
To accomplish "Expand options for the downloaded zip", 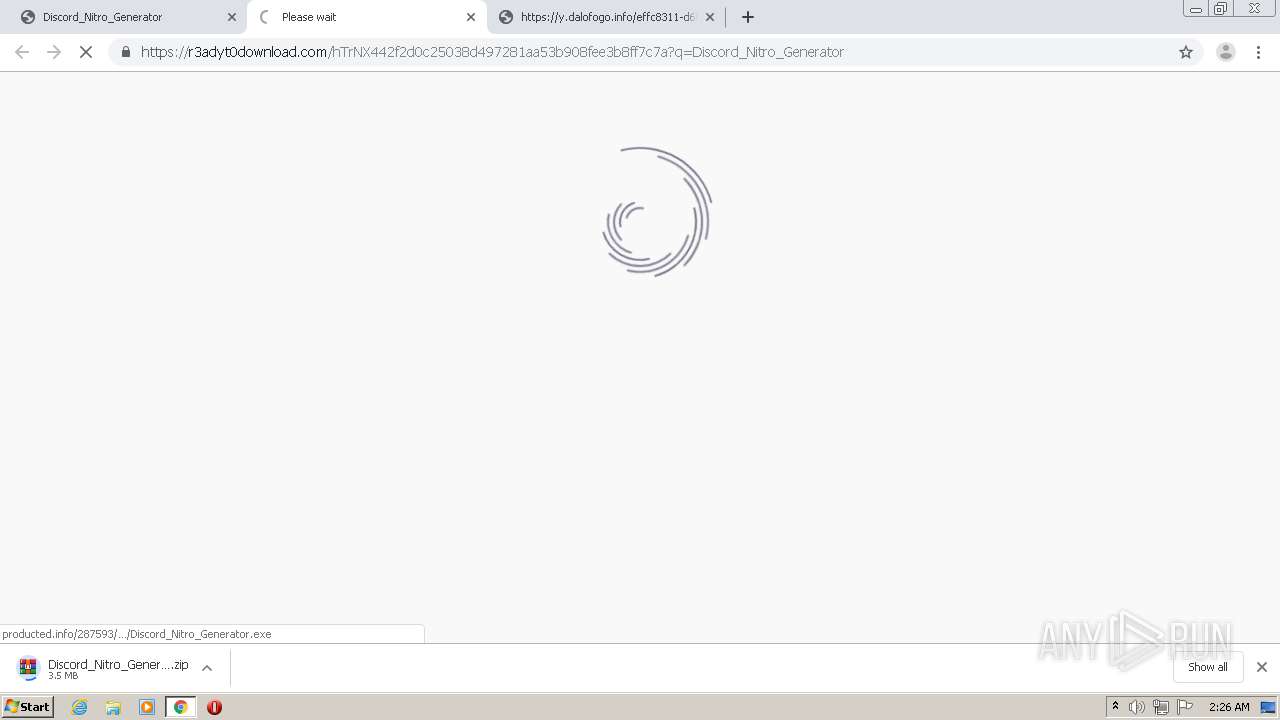I will click(207, 668).
